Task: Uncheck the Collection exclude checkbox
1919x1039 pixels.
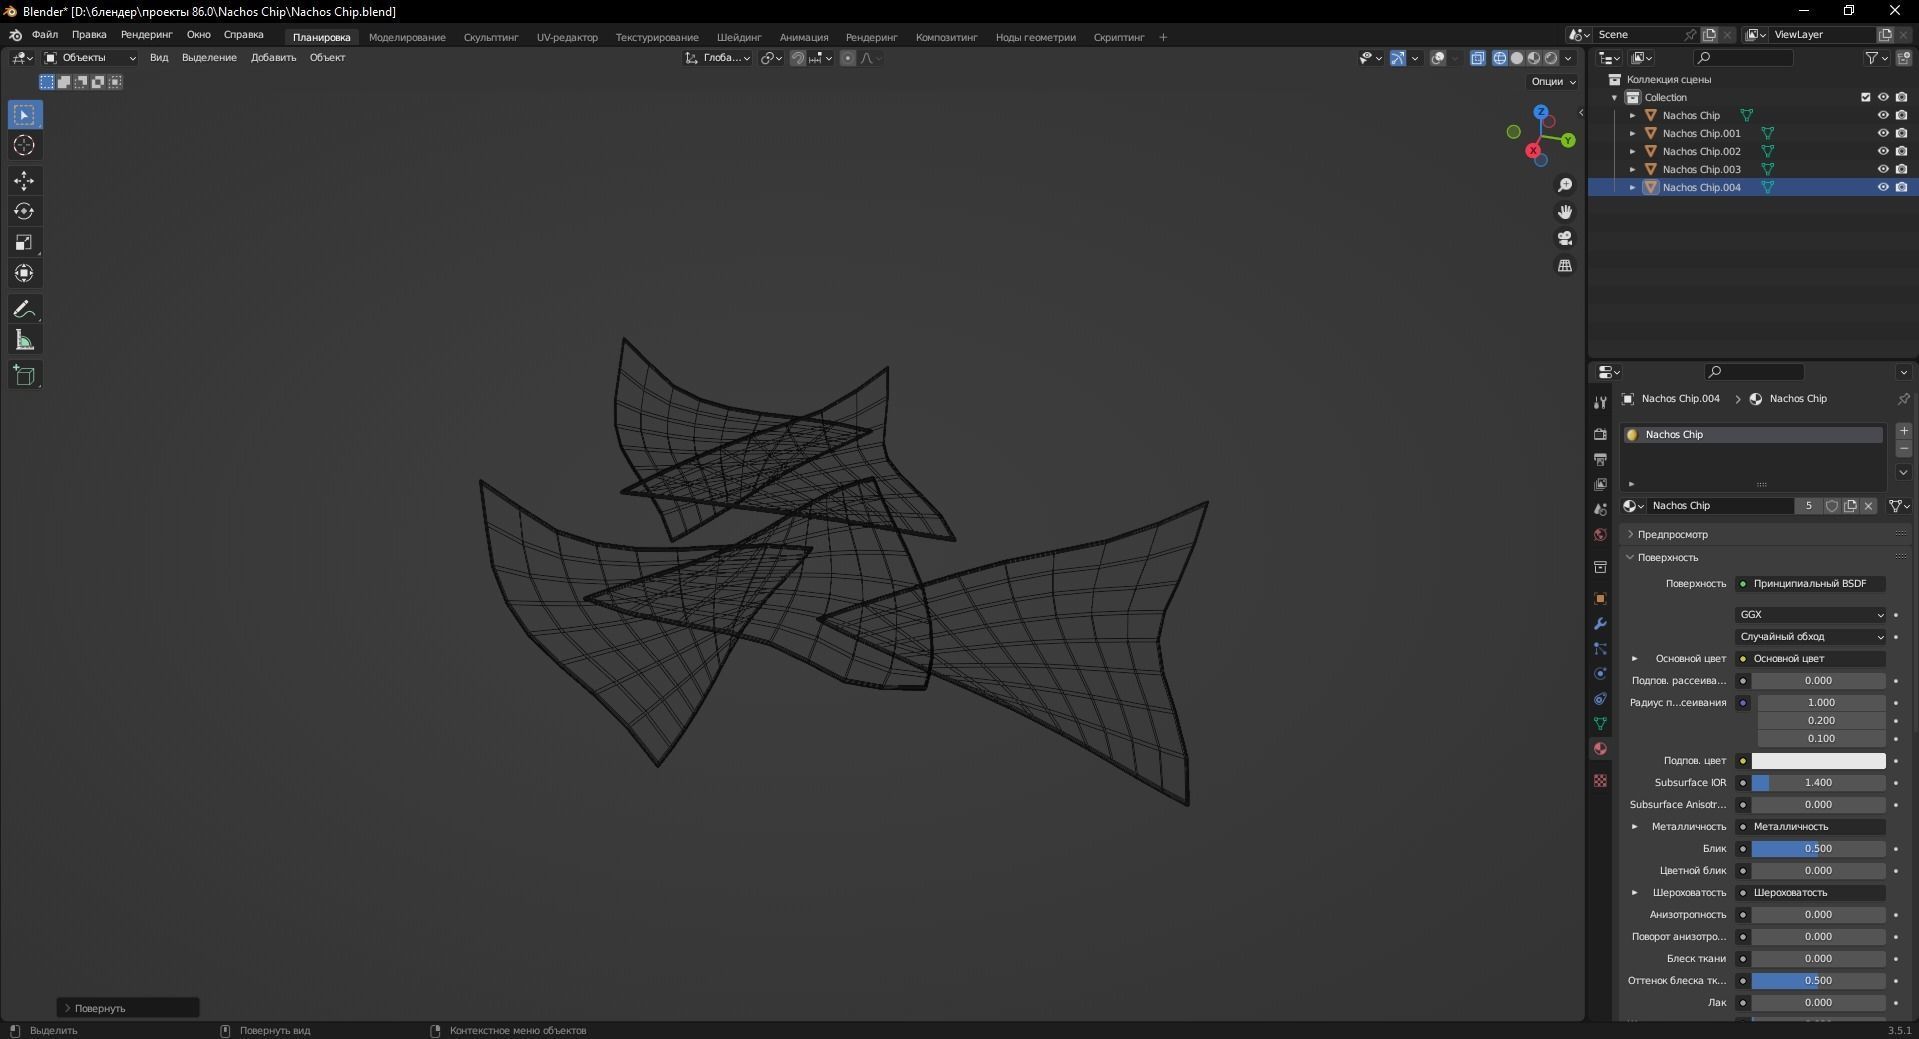Action: tap(1865, 98)
